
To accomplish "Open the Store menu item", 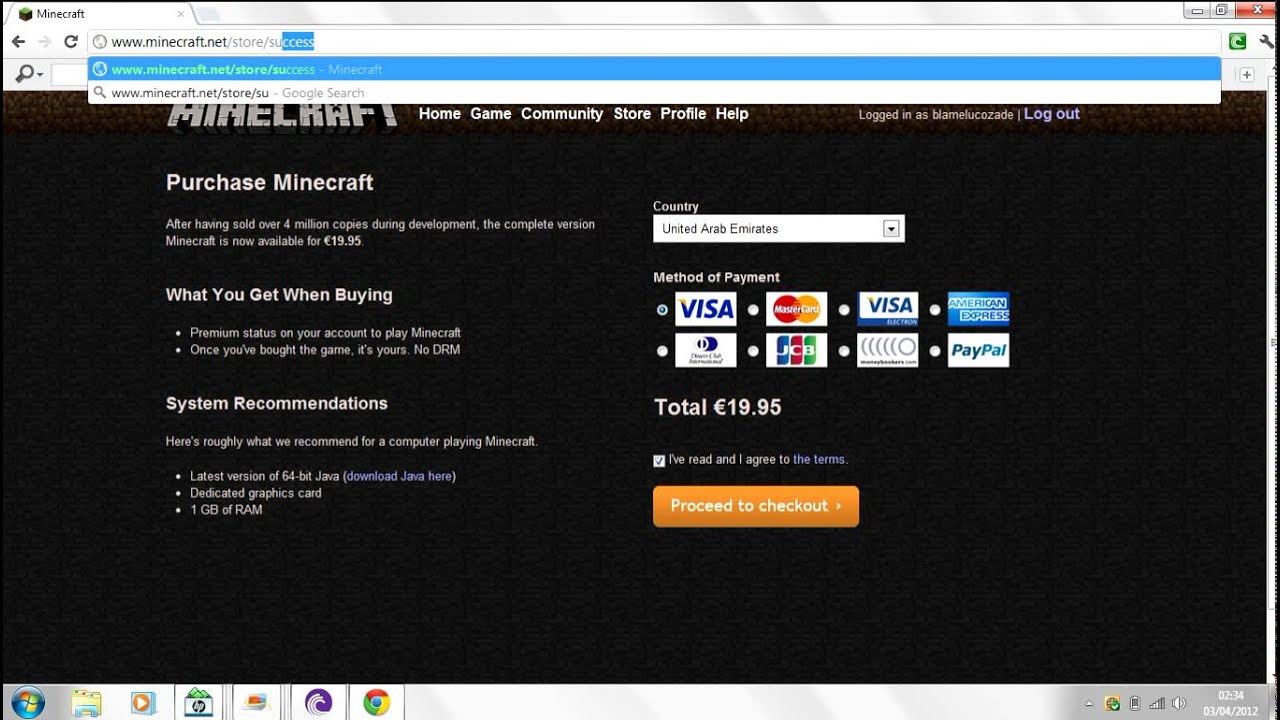I will (632, 114).
